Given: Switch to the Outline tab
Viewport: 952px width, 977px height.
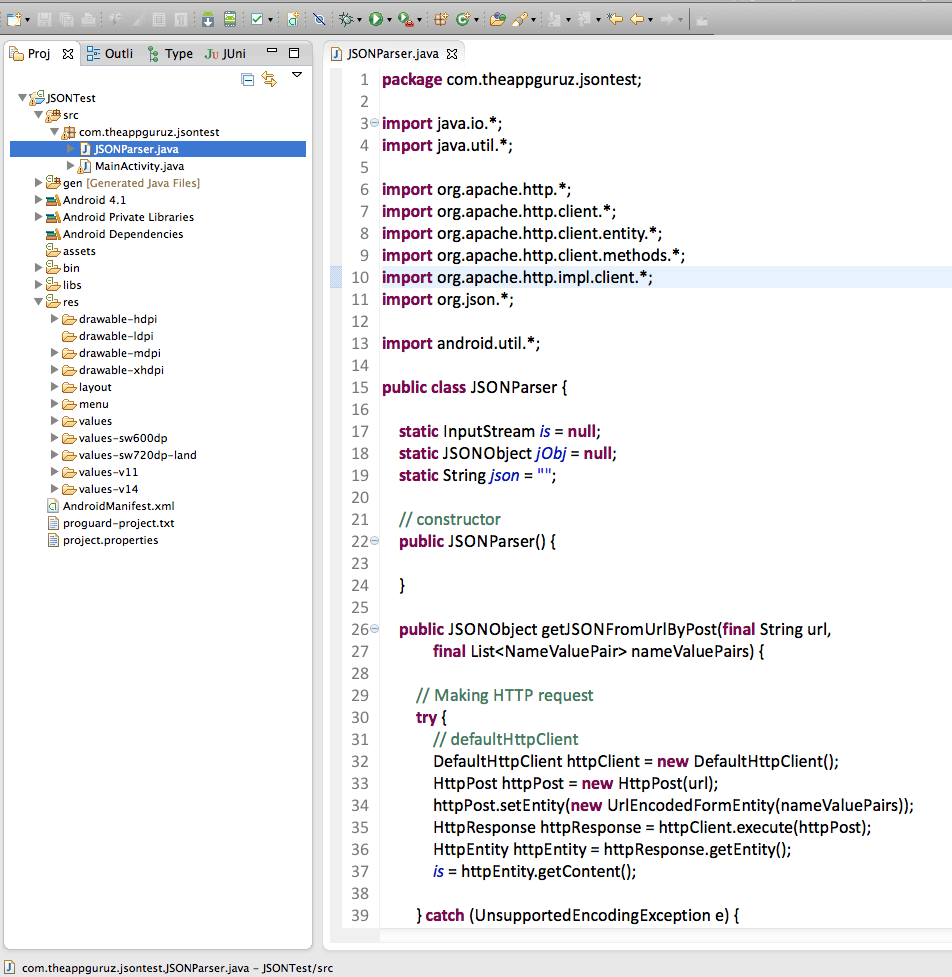Looking at the screenshot, I should [108, 53].
